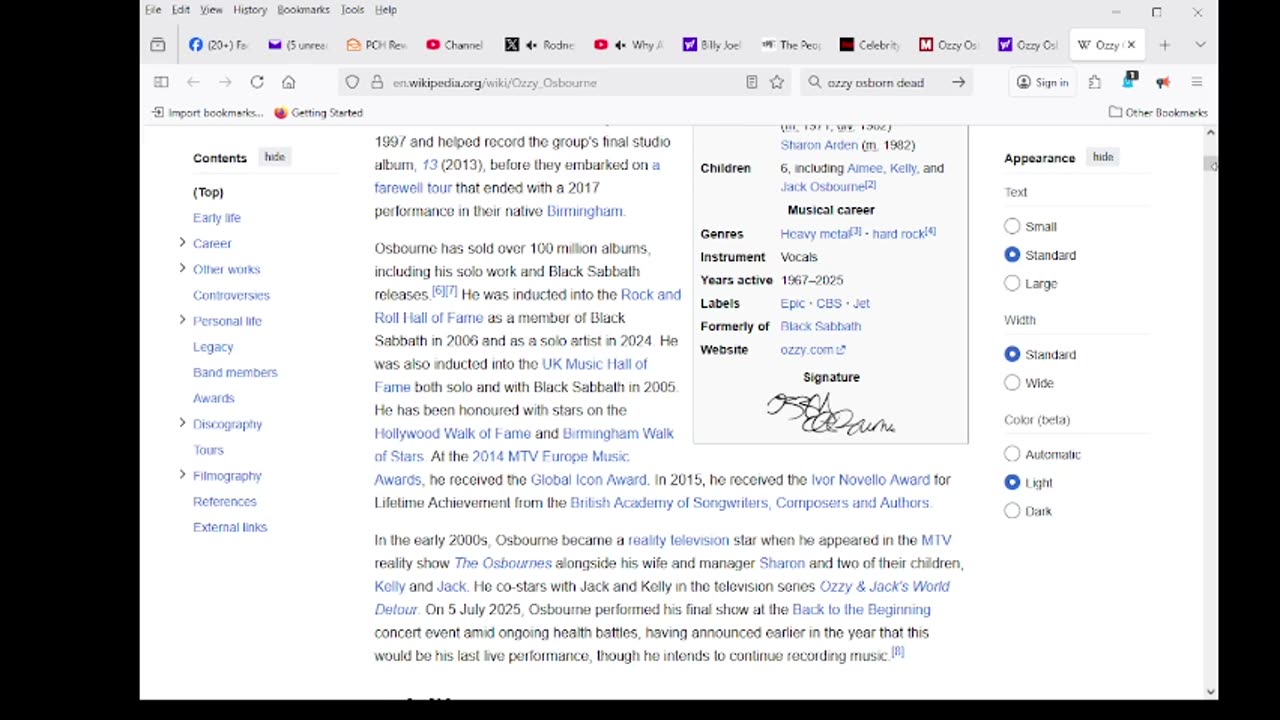The height and width of the screenshot is (720, 1280).
Task: Click the badged extension icon in toolbar
Action: coord(1130,80)
